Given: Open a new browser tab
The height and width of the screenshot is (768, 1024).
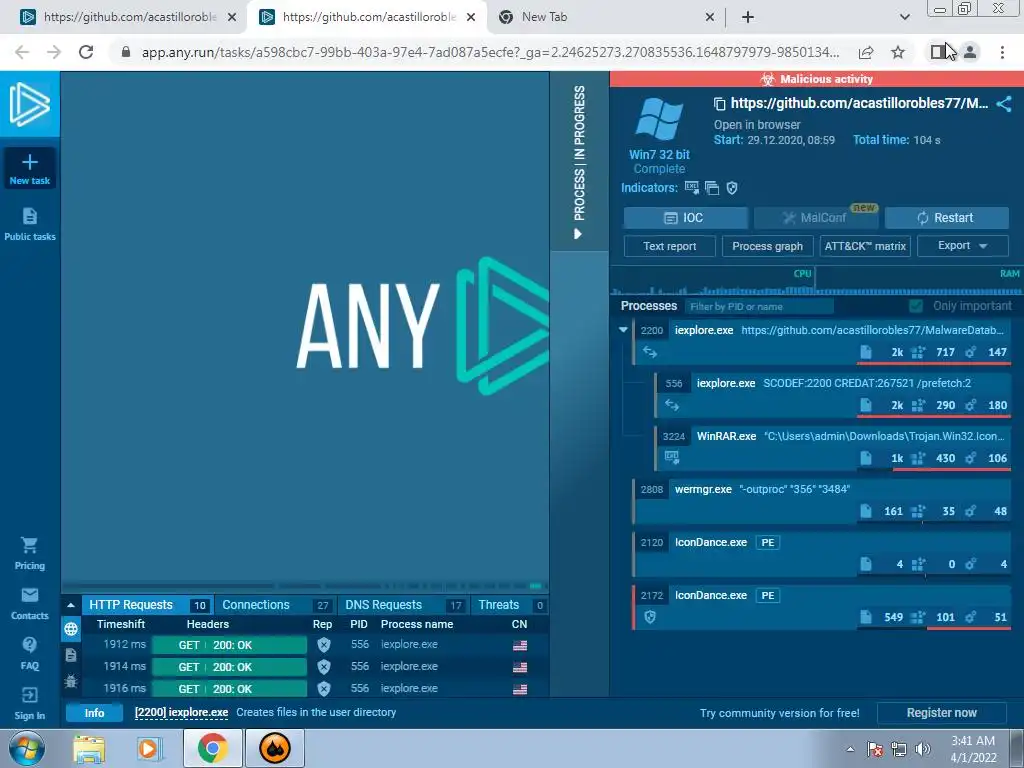Looking at the screenshot, I should tap(748, 17).
